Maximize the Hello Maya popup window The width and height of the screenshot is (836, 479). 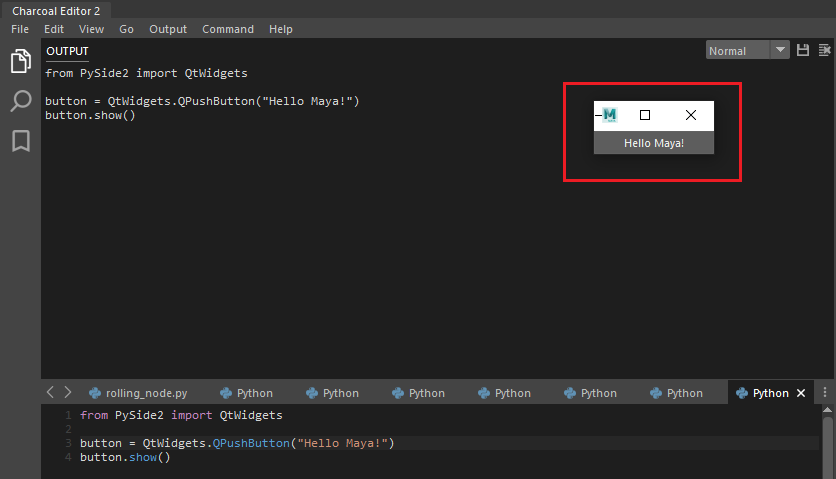645,115
